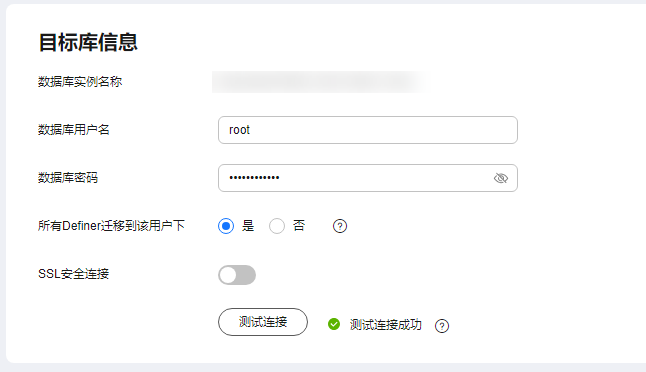Click the 数据库密码 label
The height and width of the screenshot is (372, 646).
coord(68,178)
